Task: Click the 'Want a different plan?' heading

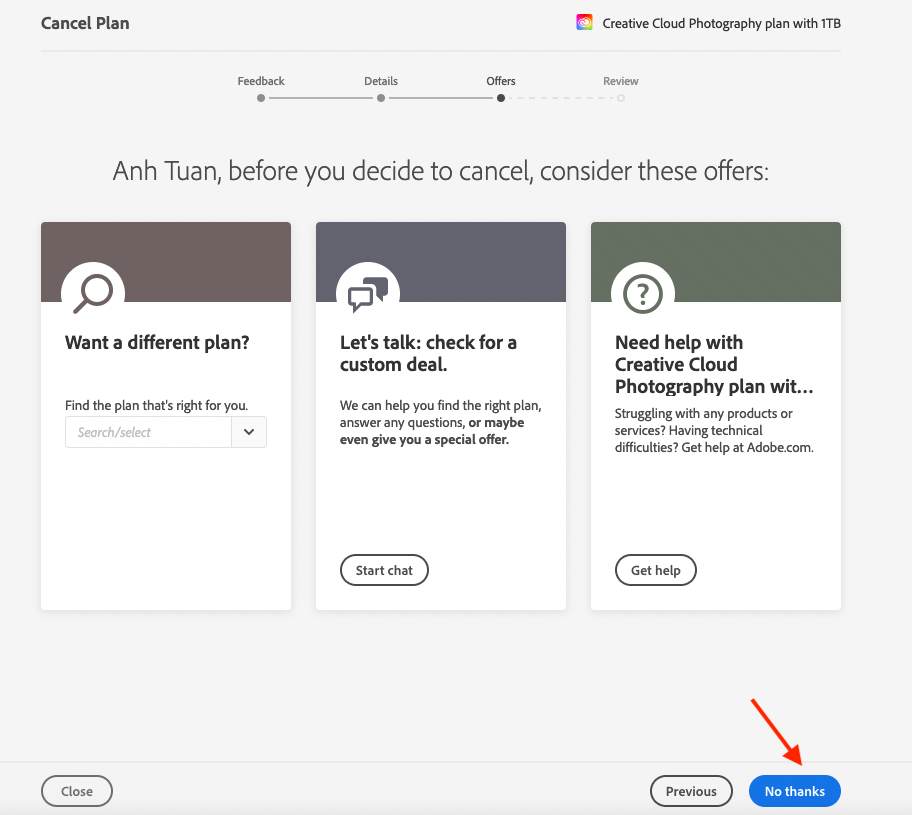Action: tap(157, 343)
